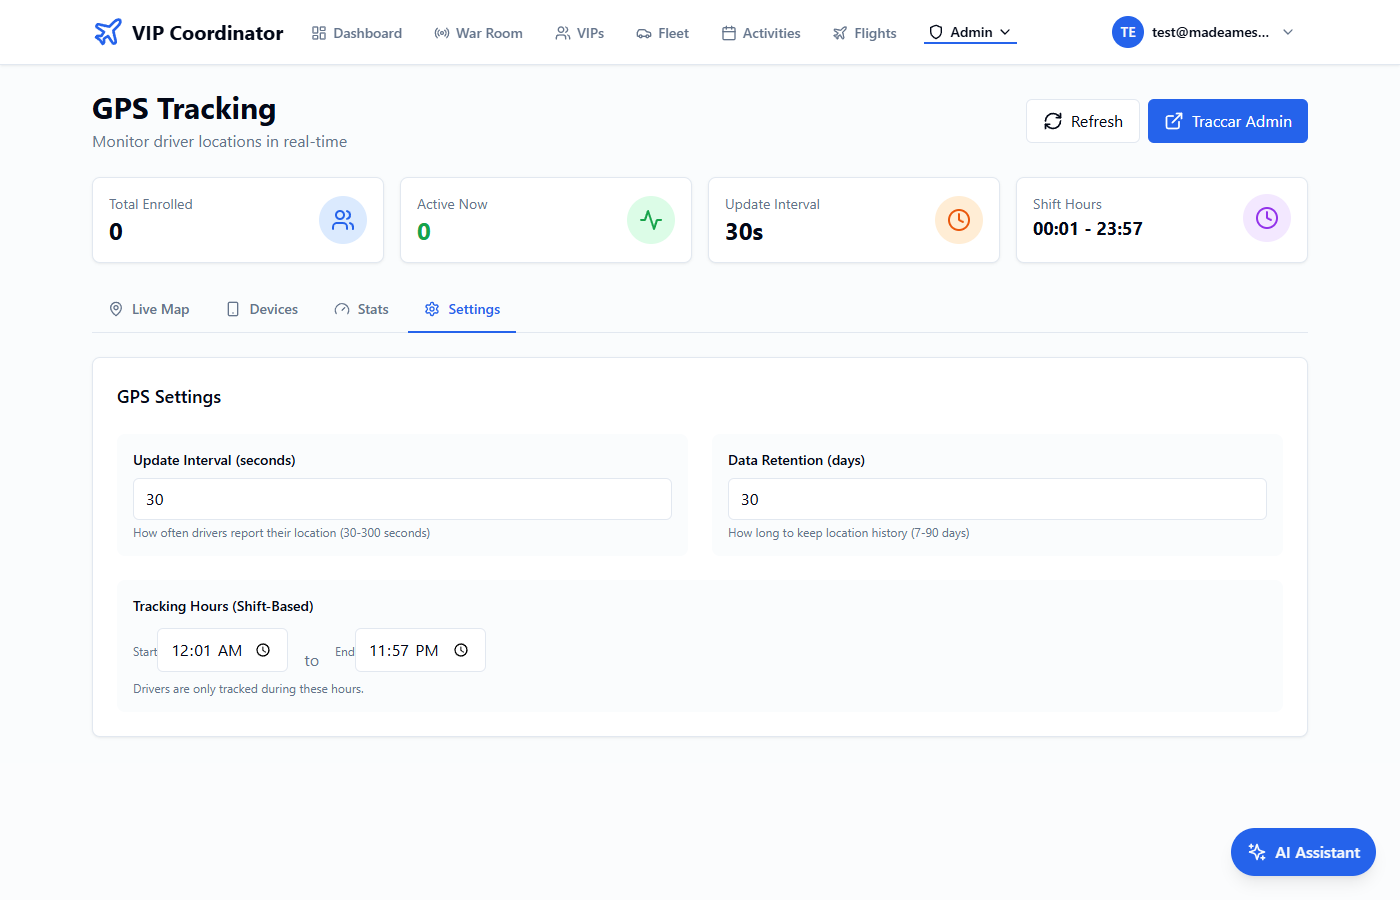The height and width of the screenshot is (900, 1400).
Task: Launch the AI Assistant
Action: click(x=1303, y=852)
